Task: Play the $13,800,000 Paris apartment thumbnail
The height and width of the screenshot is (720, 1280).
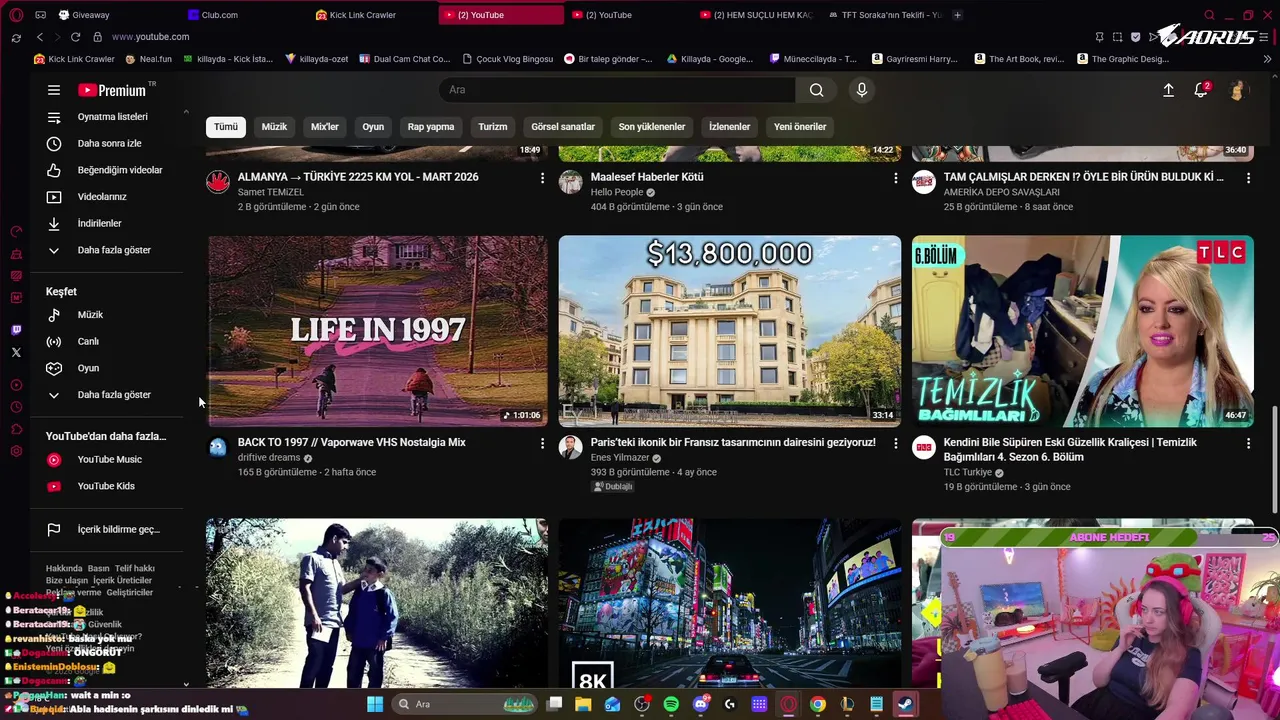Action: [x=730, y=331]
